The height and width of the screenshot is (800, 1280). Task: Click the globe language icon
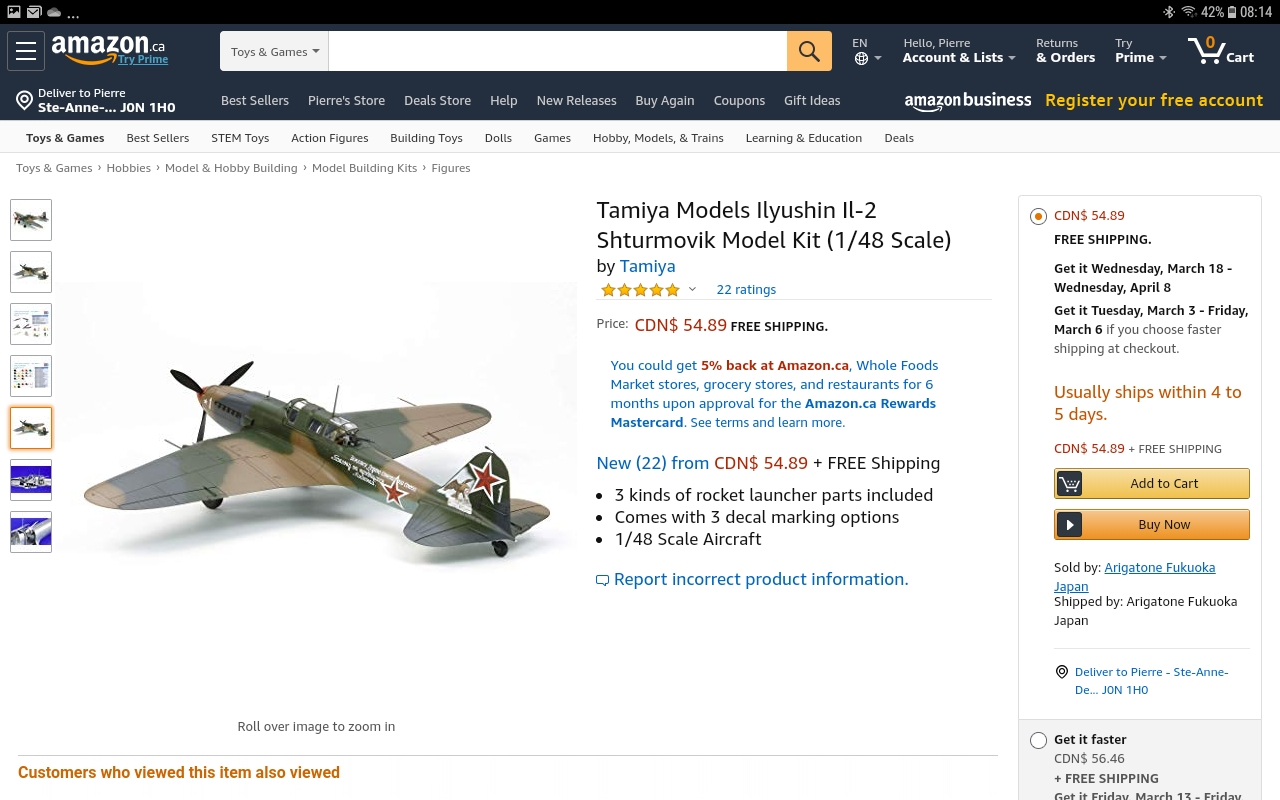pyautogui.click(x=861, y=59)
